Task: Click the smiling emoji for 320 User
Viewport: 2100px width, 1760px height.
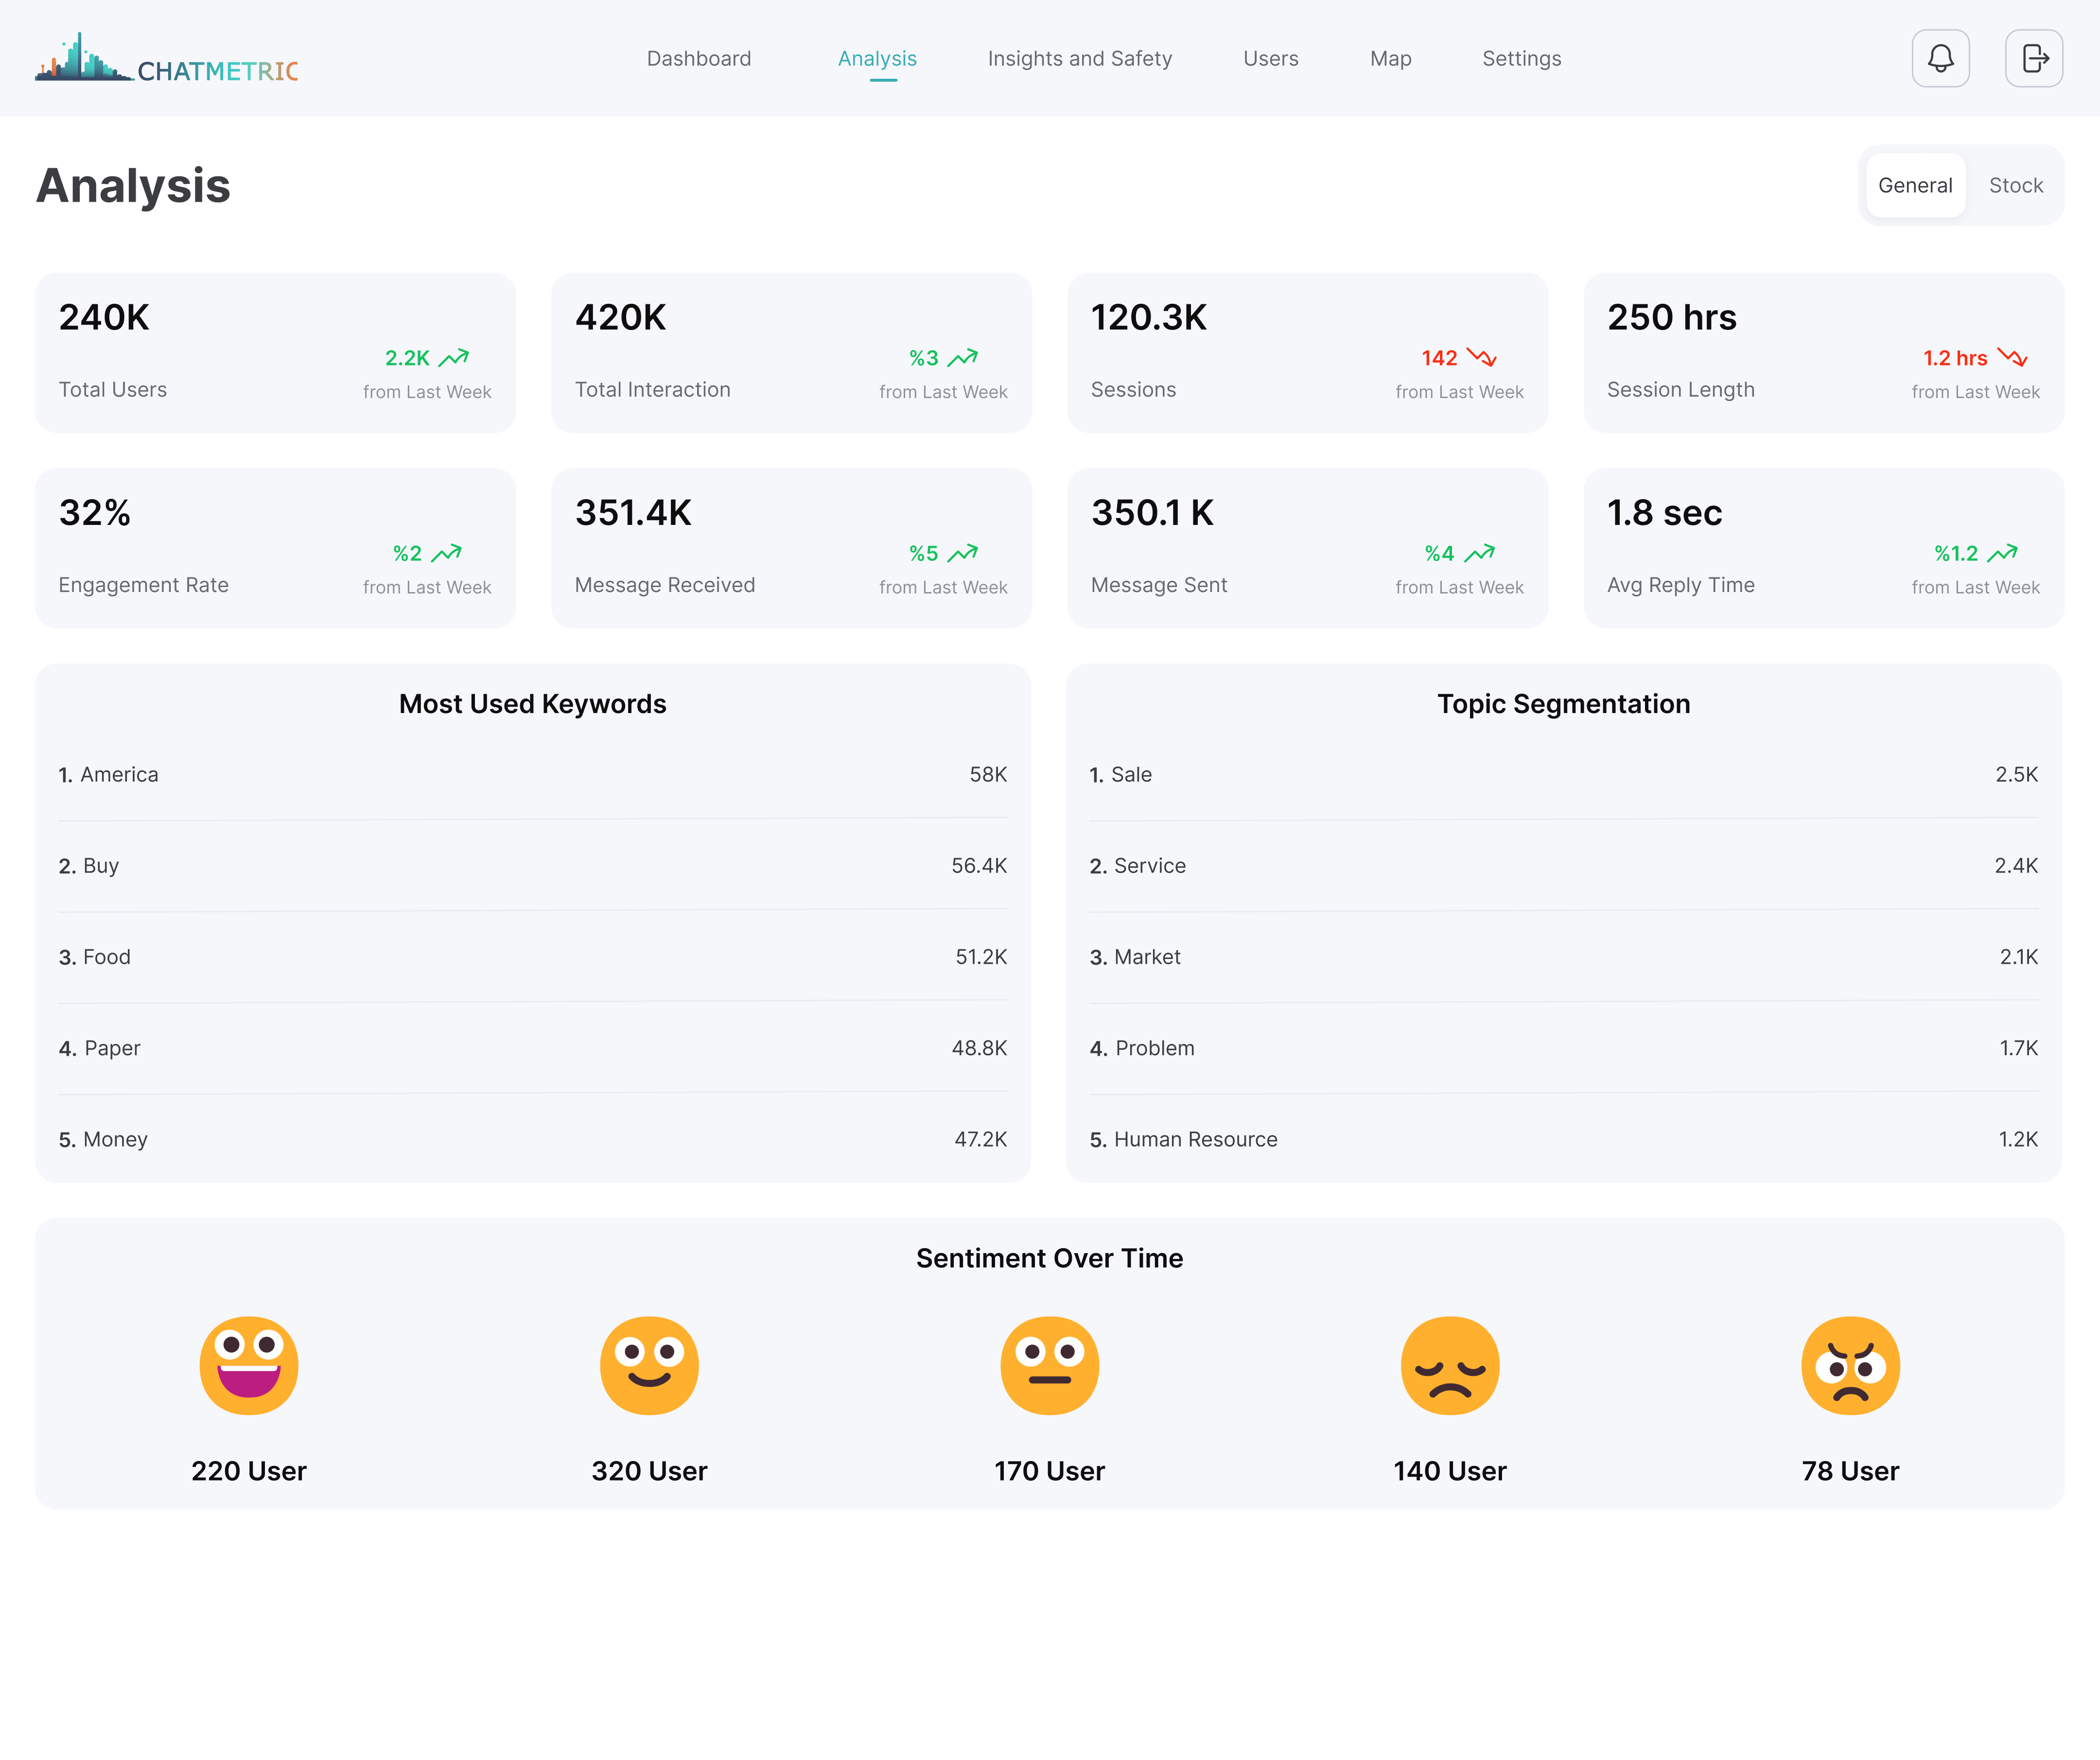Action: 649,1365
